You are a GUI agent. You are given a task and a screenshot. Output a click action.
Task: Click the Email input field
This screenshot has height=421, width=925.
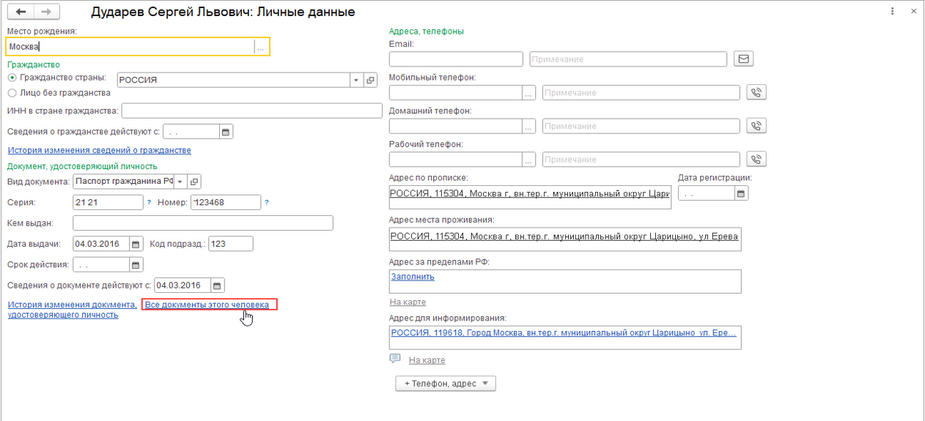(x=455, y=59)
